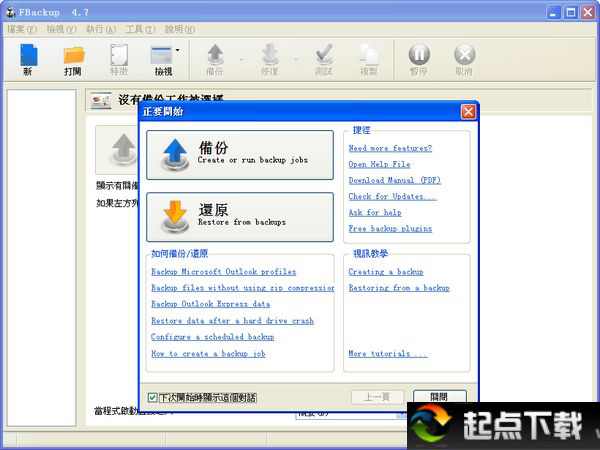Open the Free backup plugins link

click(390, 228)
